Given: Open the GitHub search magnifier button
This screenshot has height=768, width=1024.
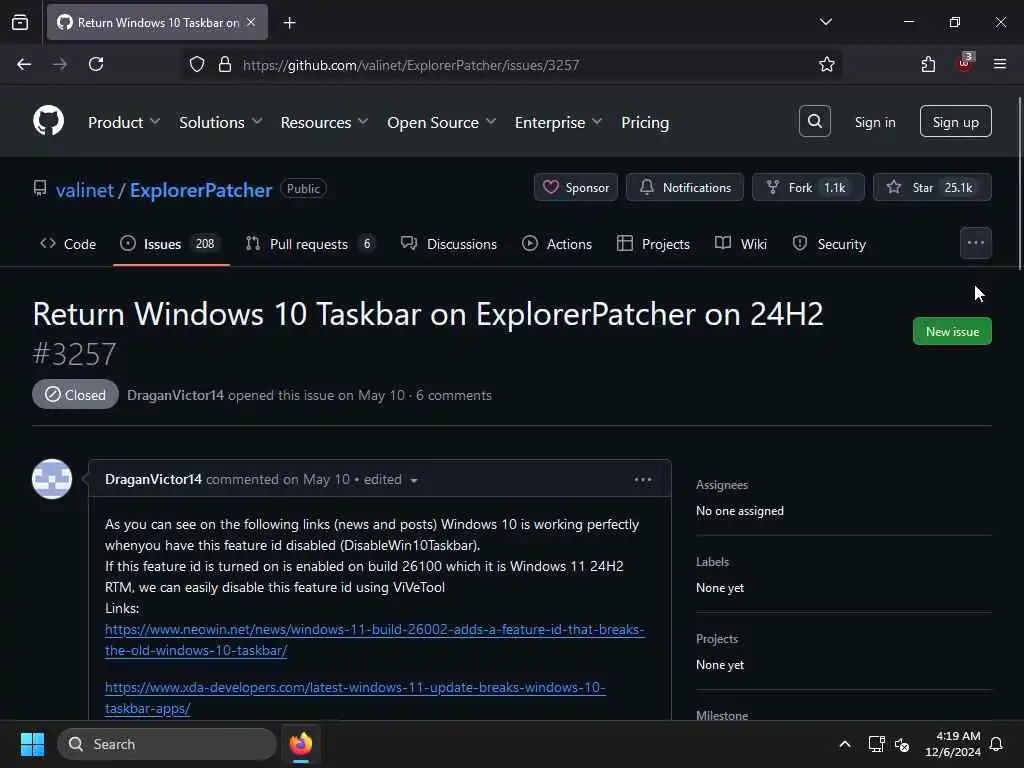Looking at the screenshot, I should click(814, 121).
